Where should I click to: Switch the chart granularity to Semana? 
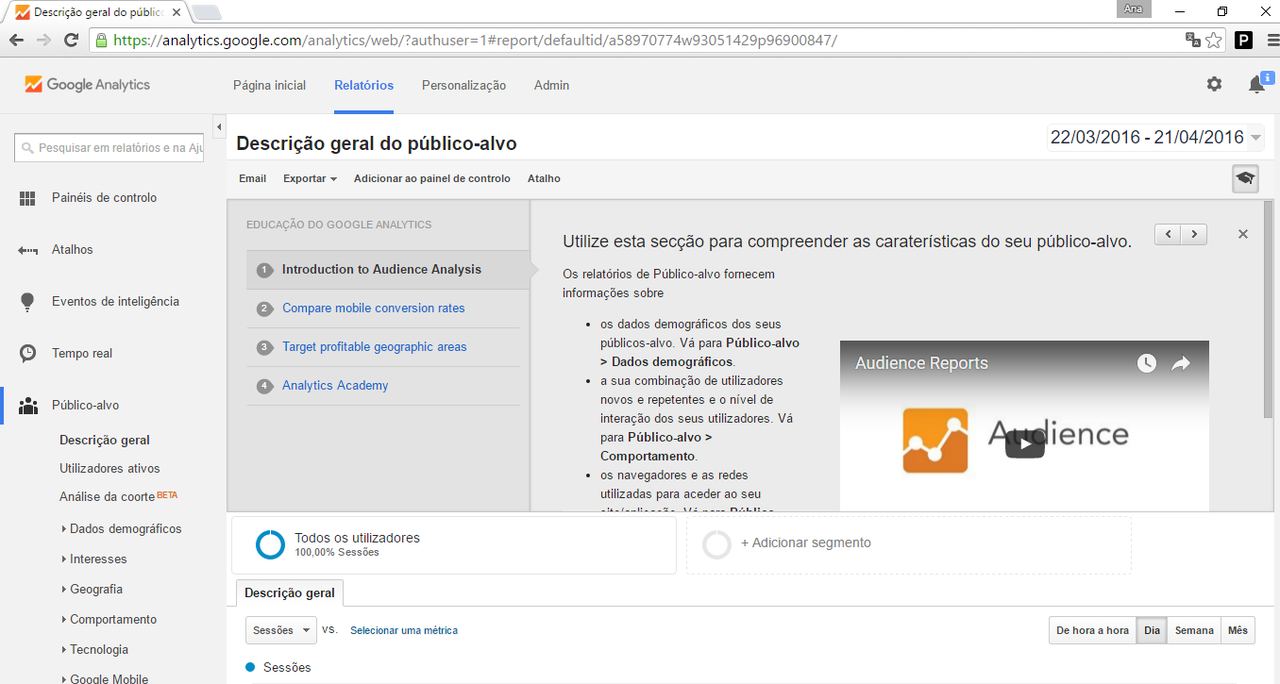coord(1193,630)
